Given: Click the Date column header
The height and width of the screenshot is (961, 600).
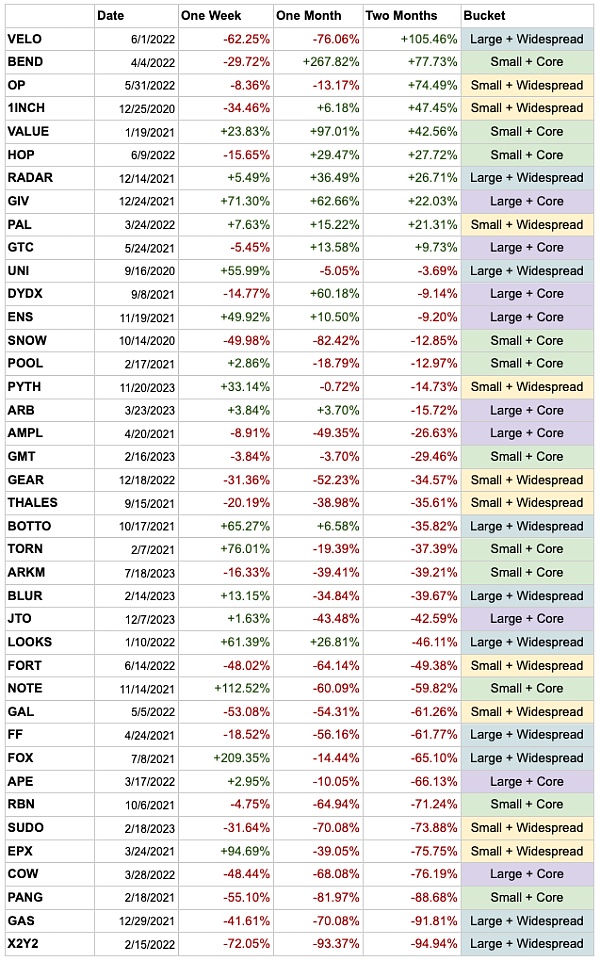Looking at the screenshot, I should 111,15.
